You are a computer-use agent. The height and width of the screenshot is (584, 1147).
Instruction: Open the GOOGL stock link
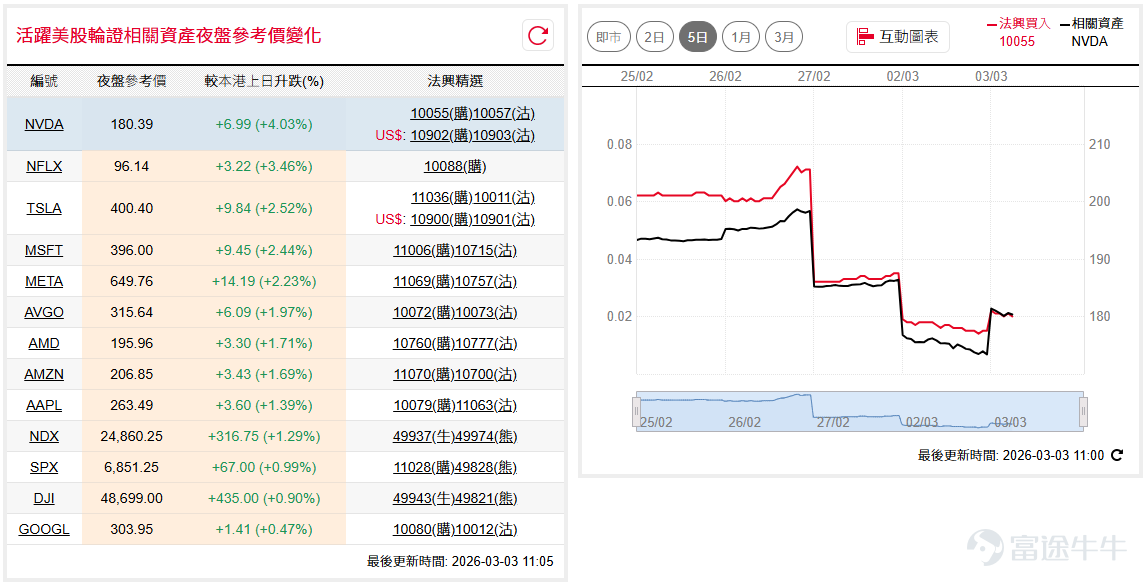click(44, 528)
